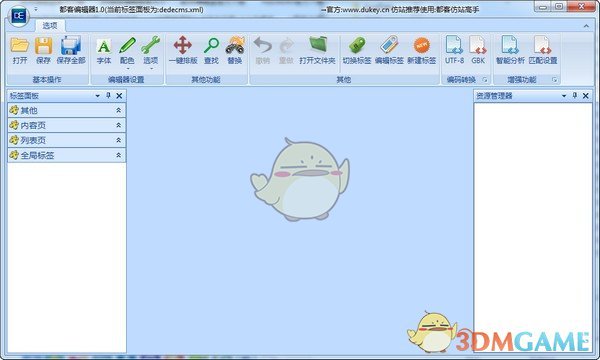
Task: Click the 保存全部 save all icon
Action: 71,50
